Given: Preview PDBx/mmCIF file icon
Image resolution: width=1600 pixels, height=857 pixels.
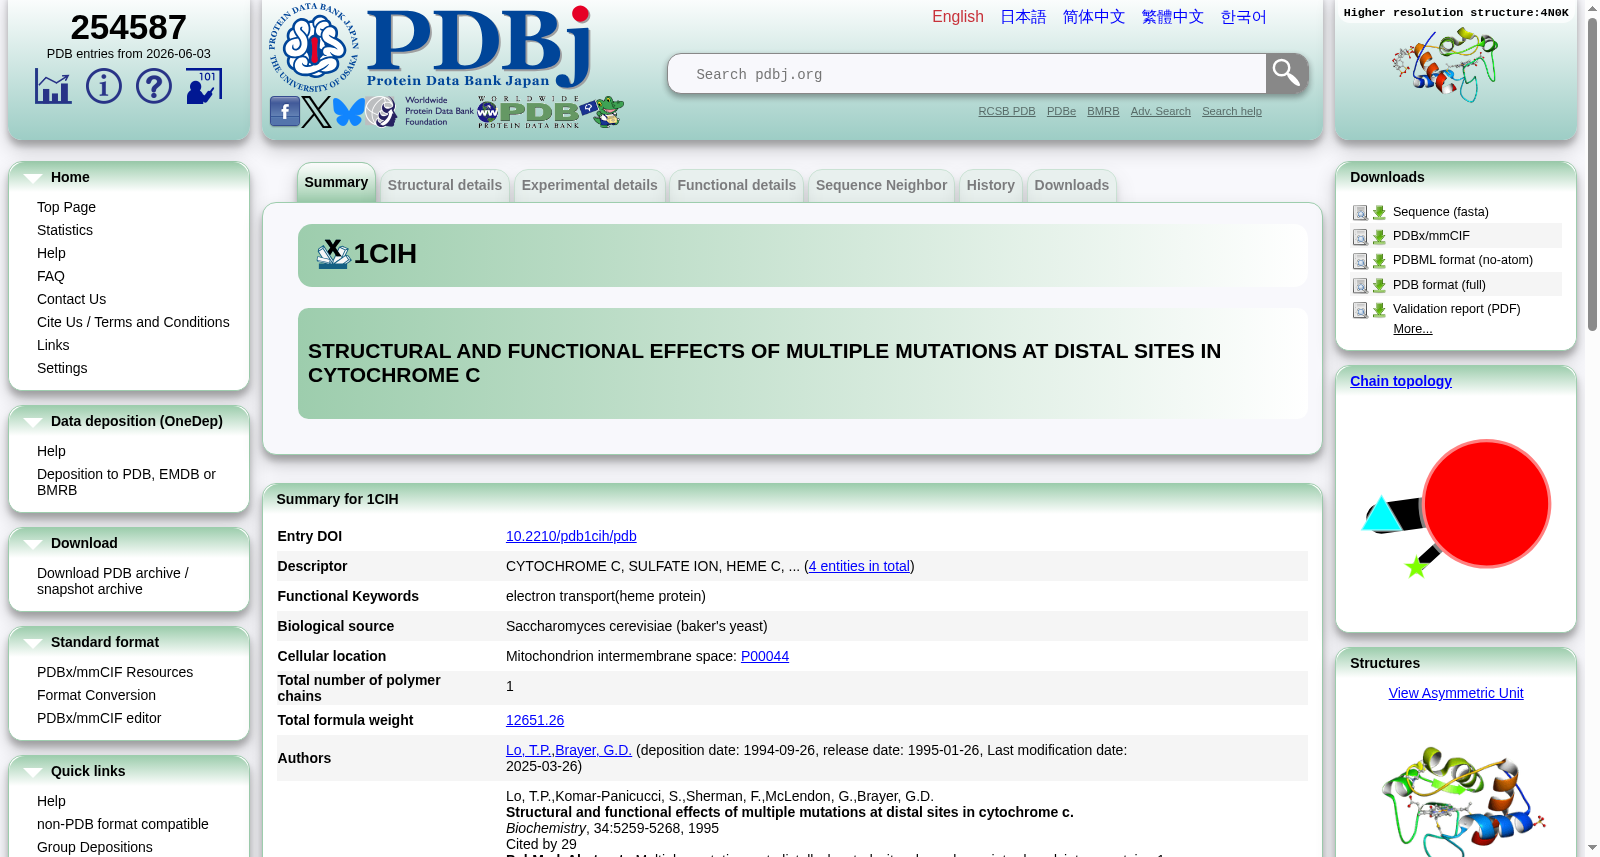Looking at the screenshot, I should point(1360,237).
